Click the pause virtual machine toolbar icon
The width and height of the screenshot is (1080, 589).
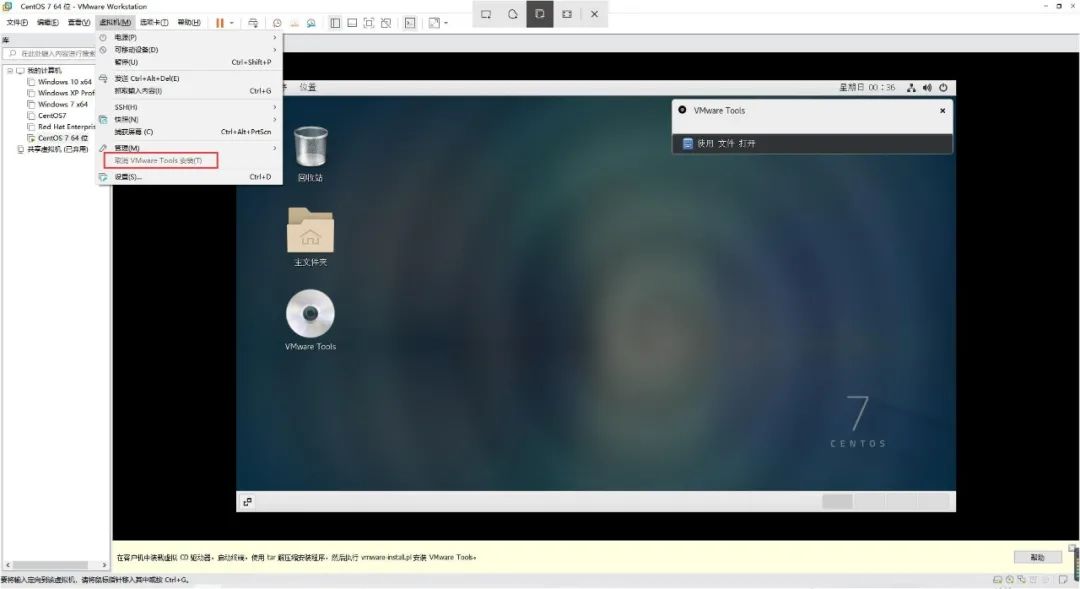220,23
